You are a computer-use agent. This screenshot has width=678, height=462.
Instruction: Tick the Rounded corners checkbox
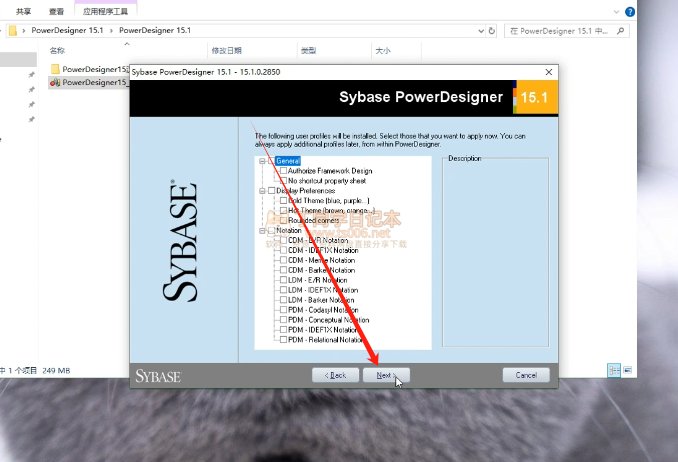coord(283,220)
